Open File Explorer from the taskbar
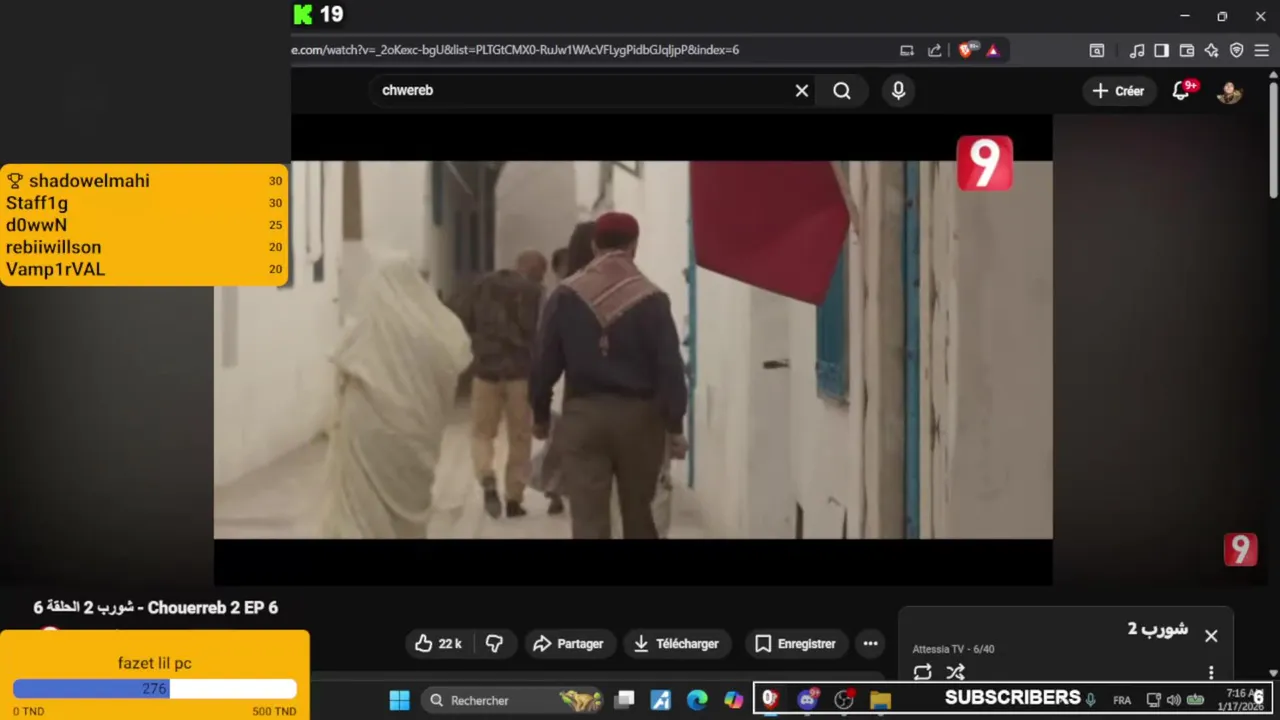The image size is (1280, 720). (x=880, y=700)
